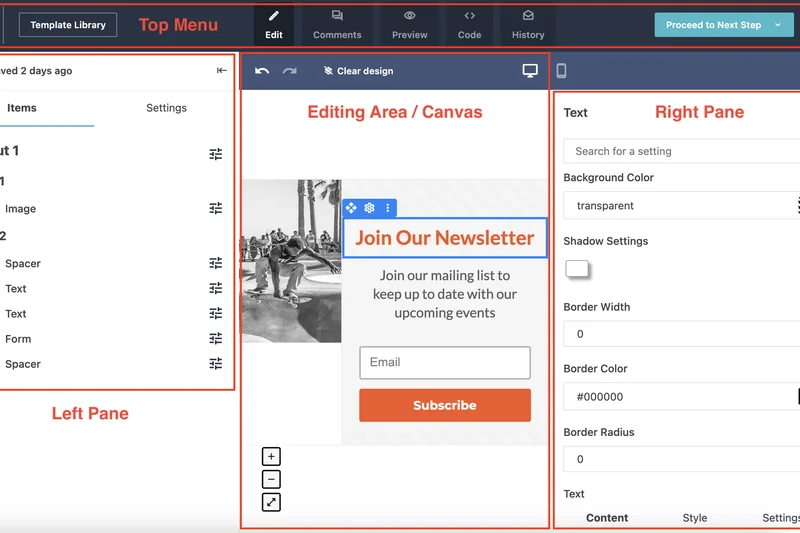Switch to the Settings tab in left pane
This screenshot has height=533, width=800.
point(166,108)
